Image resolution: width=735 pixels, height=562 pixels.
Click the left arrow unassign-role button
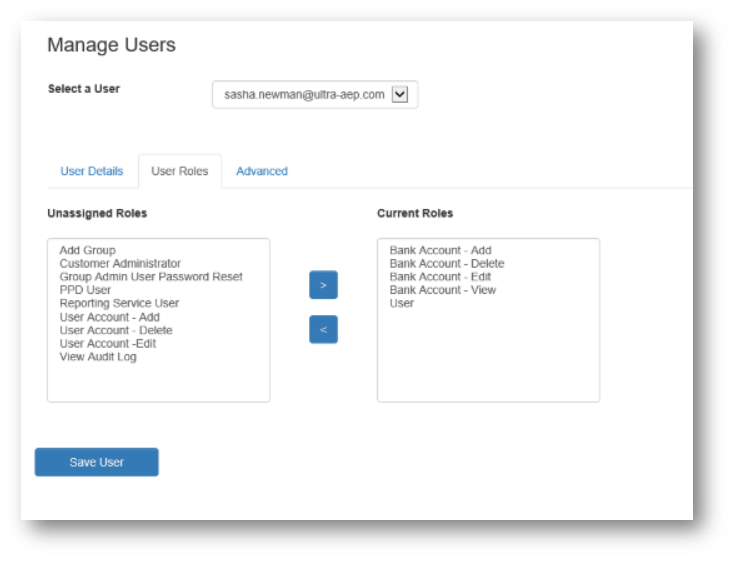323,329
